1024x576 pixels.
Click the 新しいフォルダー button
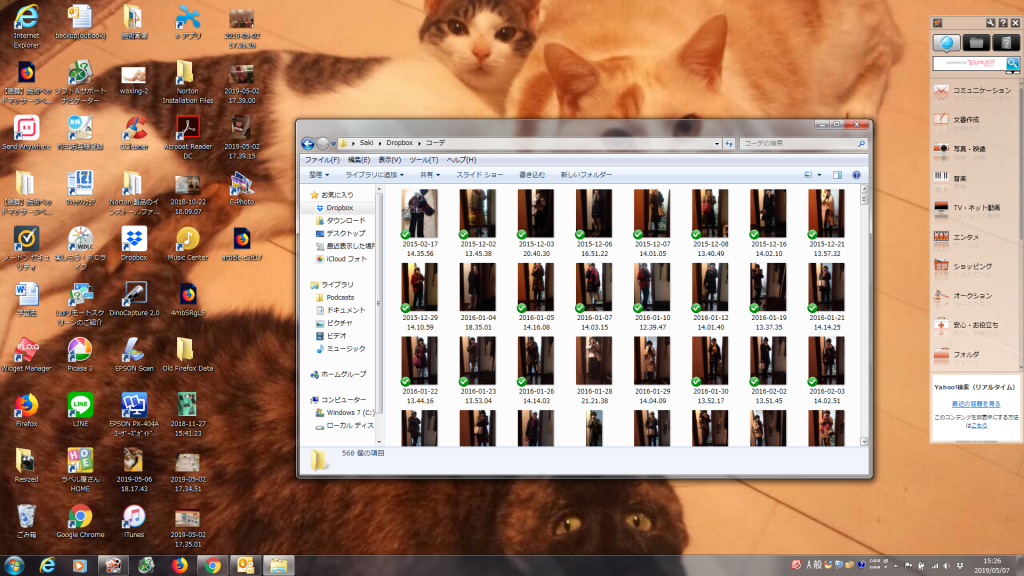(x=586, y=175)
